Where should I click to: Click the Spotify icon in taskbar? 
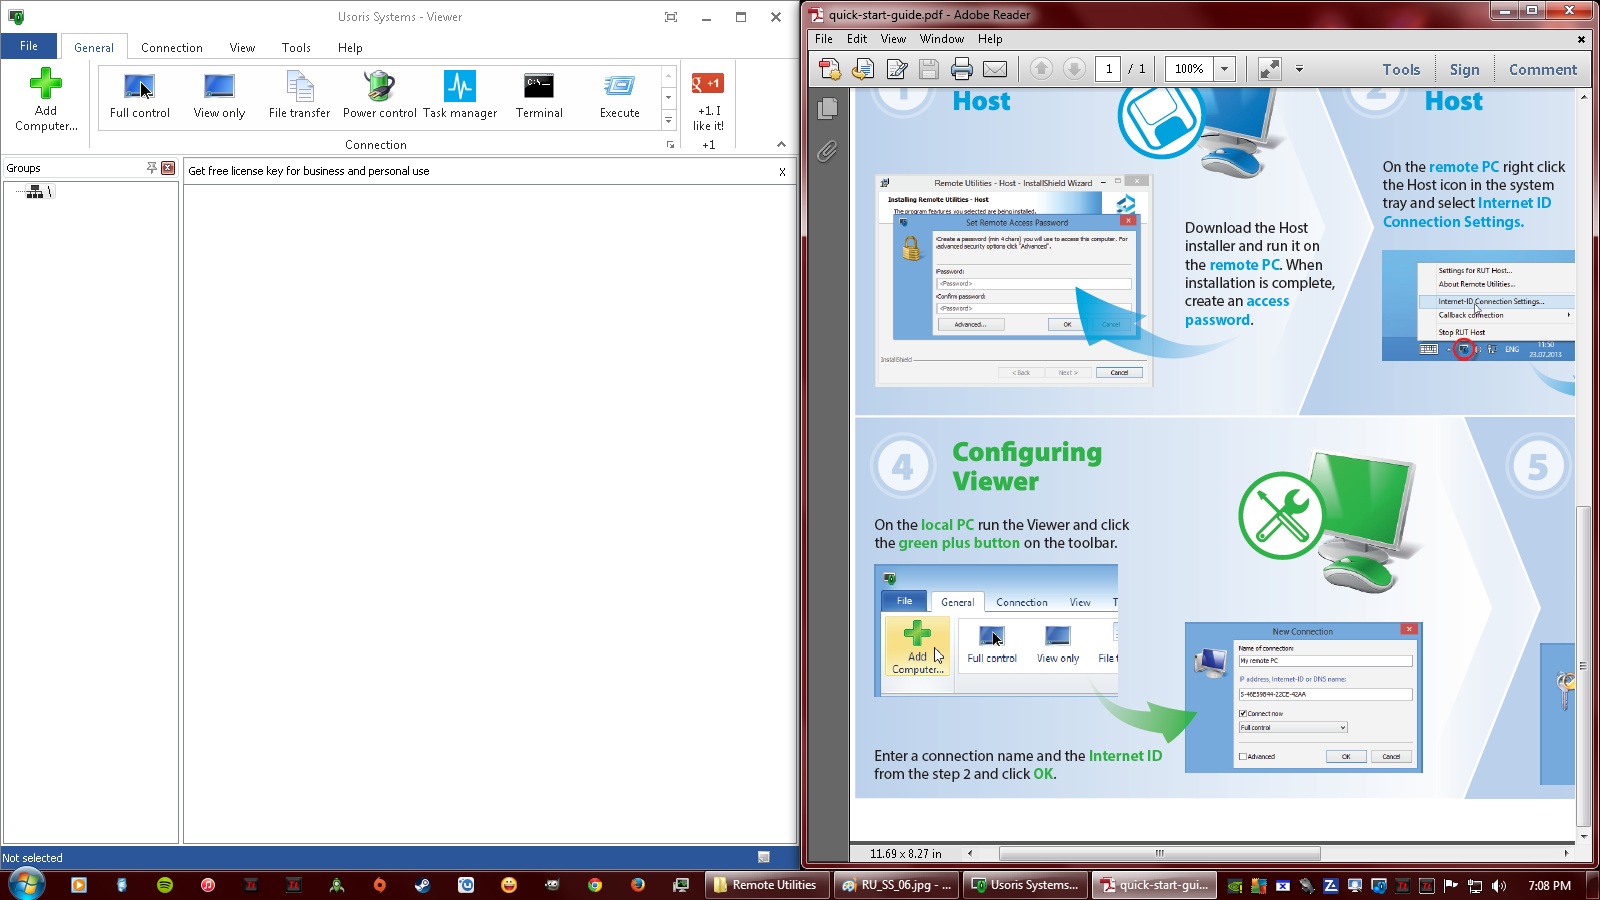pos(165,885)
